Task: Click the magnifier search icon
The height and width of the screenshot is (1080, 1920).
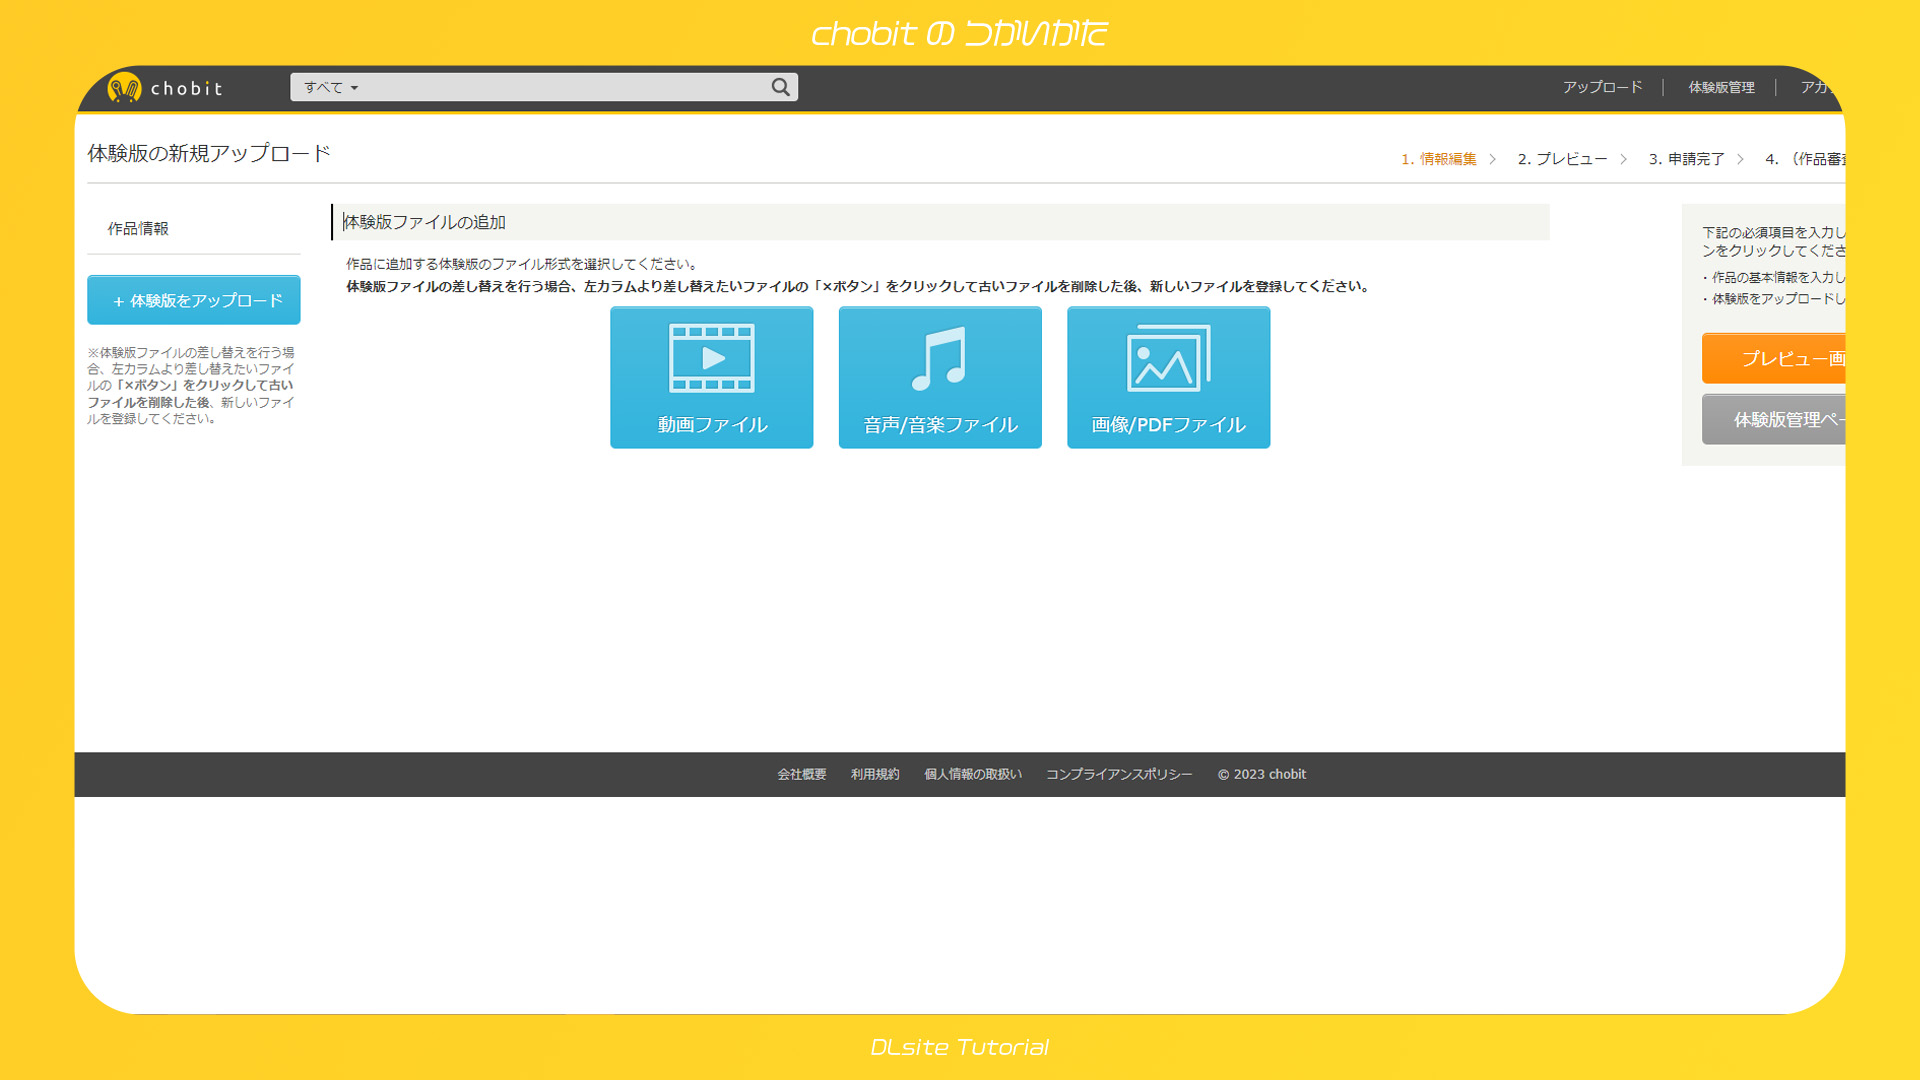Action: point(780,87)
